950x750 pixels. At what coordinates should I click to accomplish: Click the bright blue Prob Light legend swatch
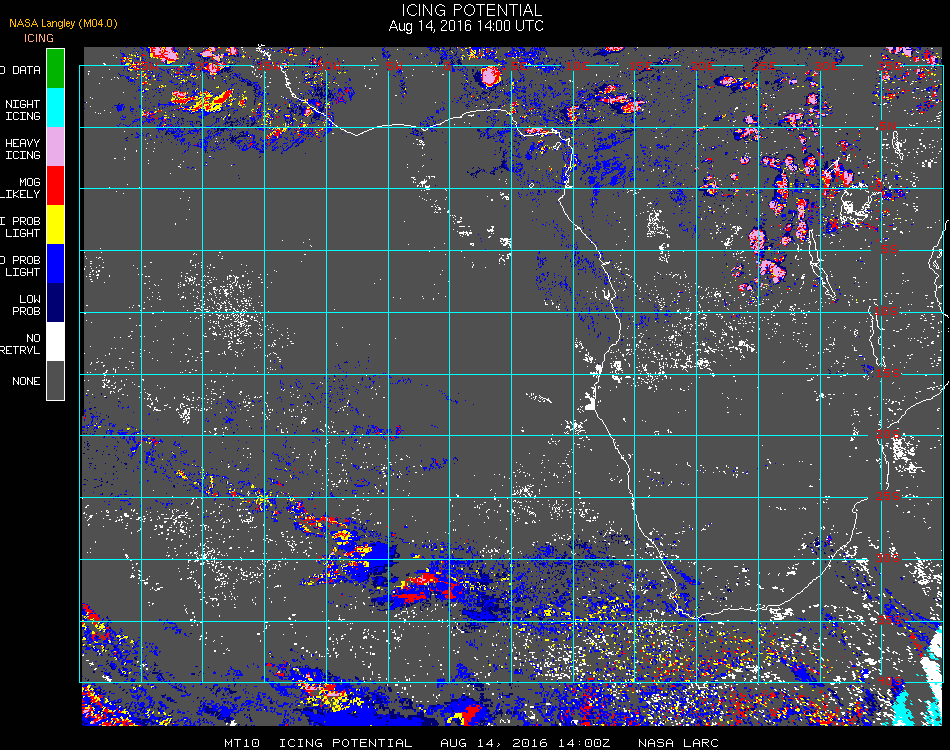55,264
